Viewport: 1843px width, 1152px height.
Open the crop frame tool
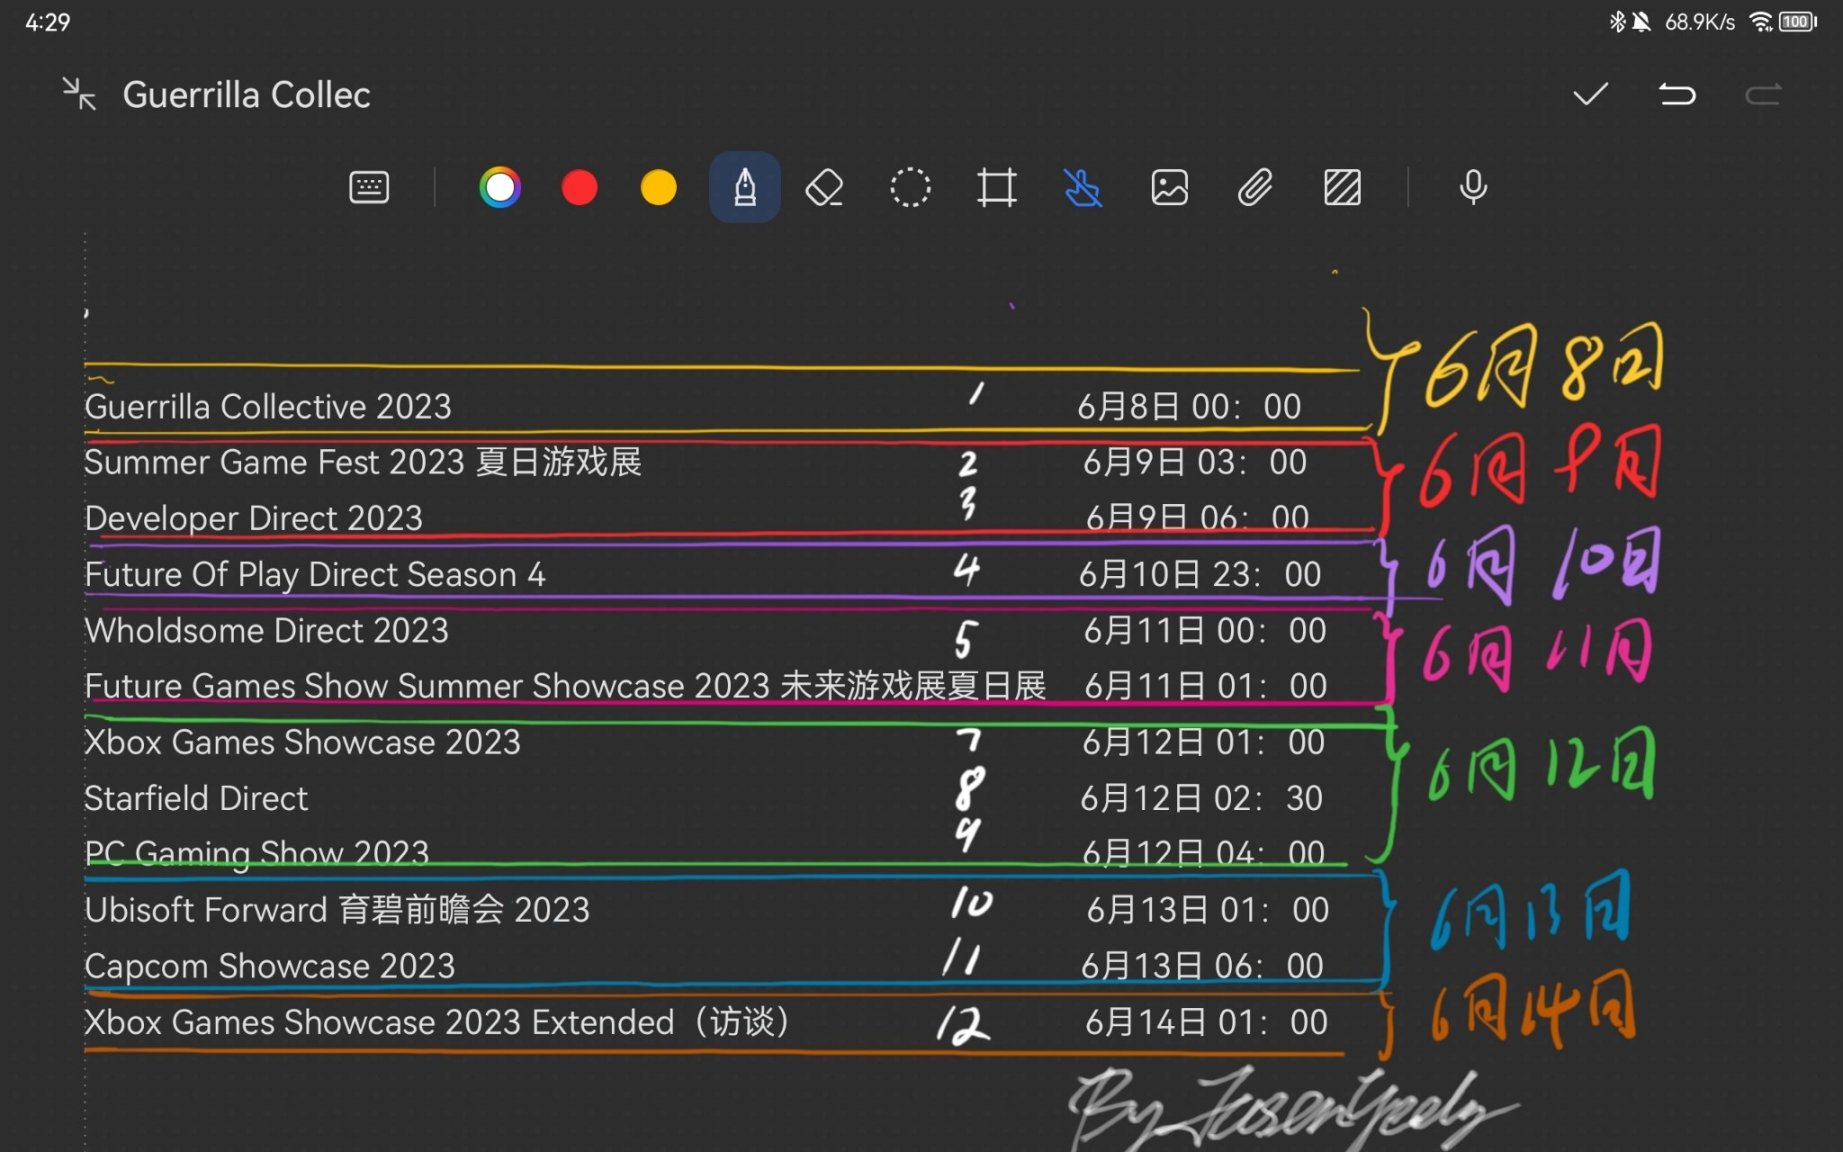(x=997, y=187)
